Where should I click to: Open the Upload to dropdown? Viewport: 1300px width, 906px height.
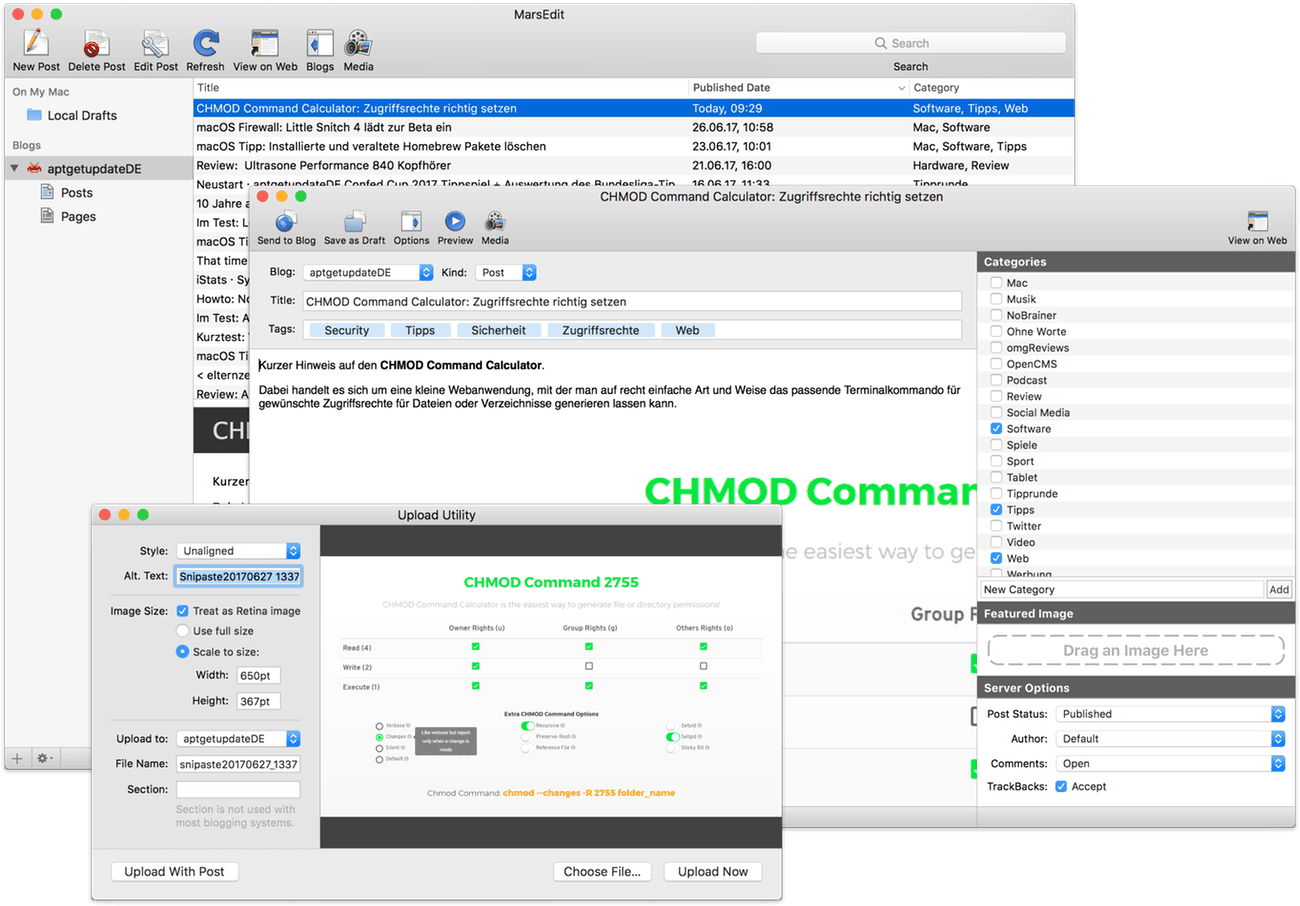238,738
